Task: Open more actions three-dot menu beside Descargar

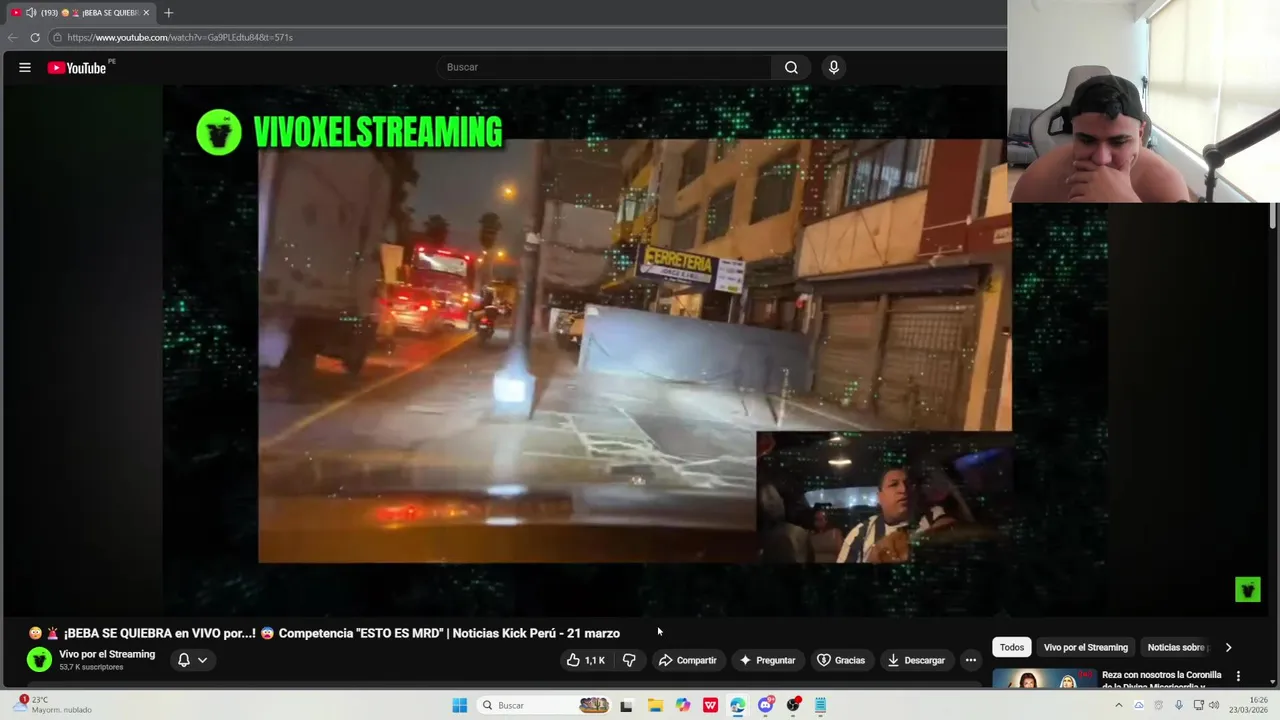Action: [970, 660]
